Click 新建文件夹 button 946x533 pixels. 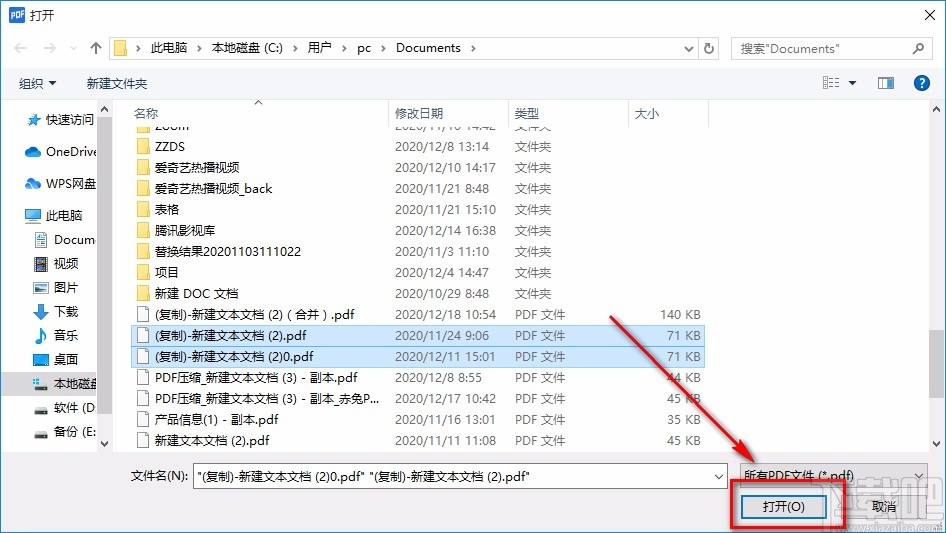[116, 83]
